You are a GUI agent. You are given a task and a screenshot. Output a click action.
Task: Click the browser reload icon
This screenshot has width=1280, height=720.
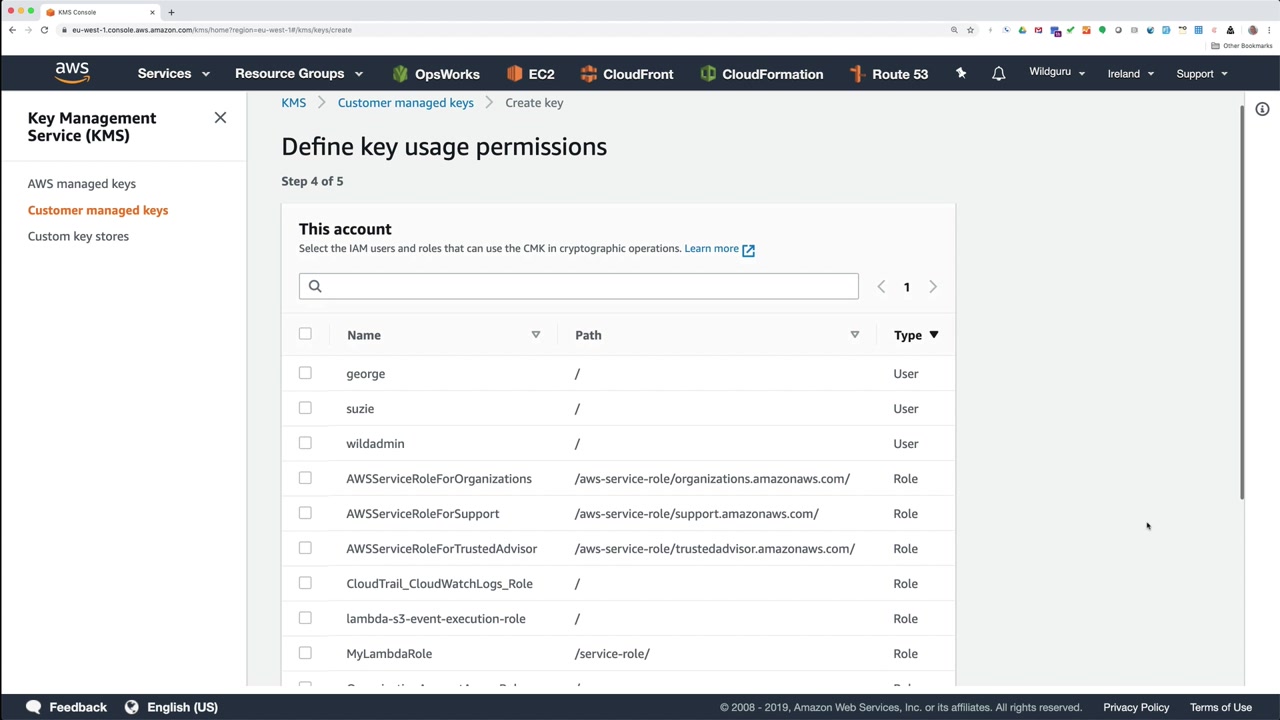pyautogui.click(x=44, y=30)
